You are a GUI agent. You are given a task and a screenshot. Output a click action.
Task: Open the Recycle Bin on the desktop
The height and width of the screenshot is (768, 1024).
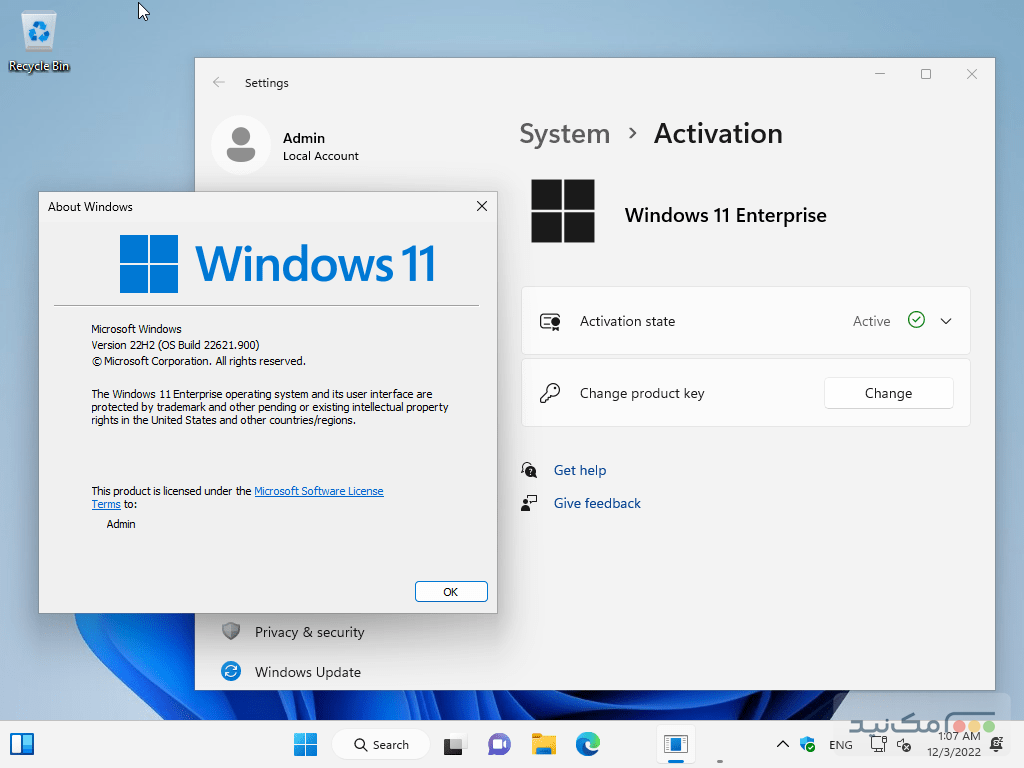click(x=38, y=30)
